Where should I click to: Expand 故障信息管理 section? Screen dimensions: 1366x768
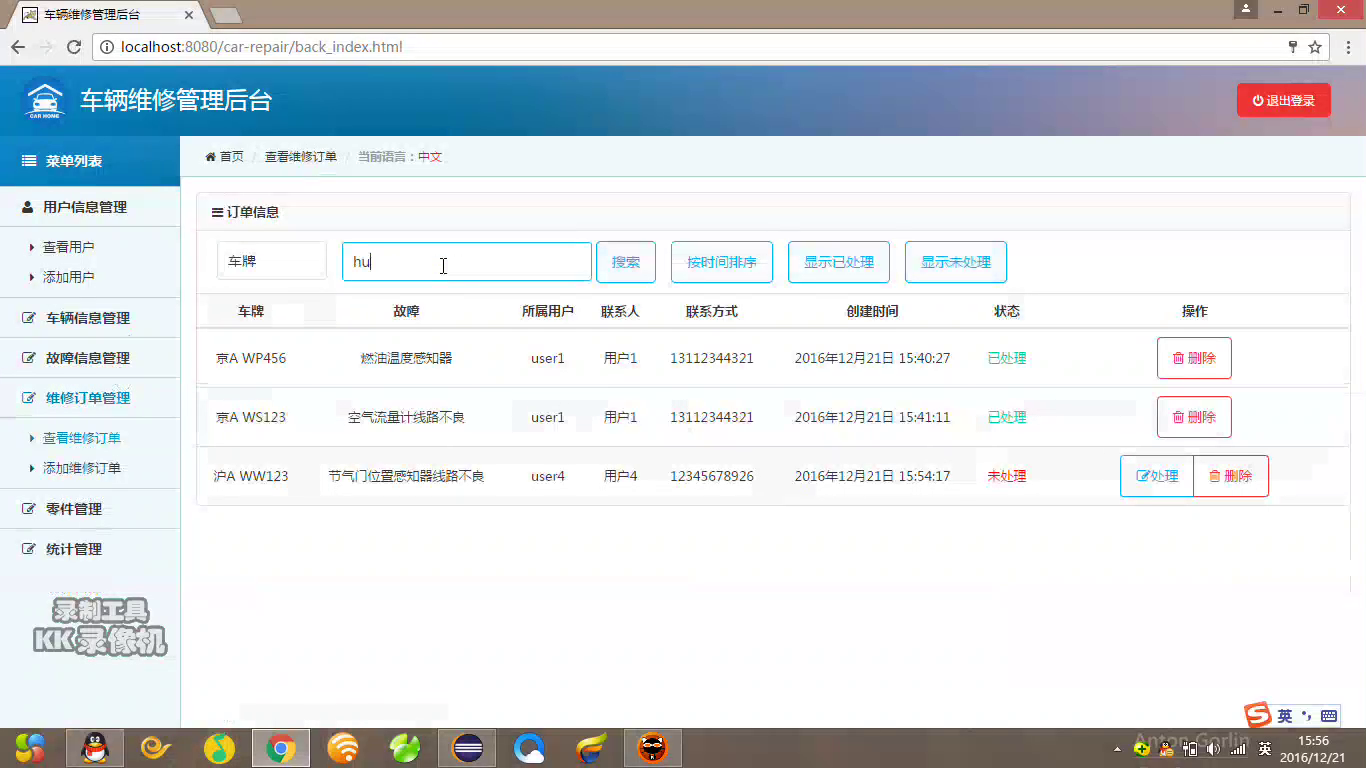(90, 358)
